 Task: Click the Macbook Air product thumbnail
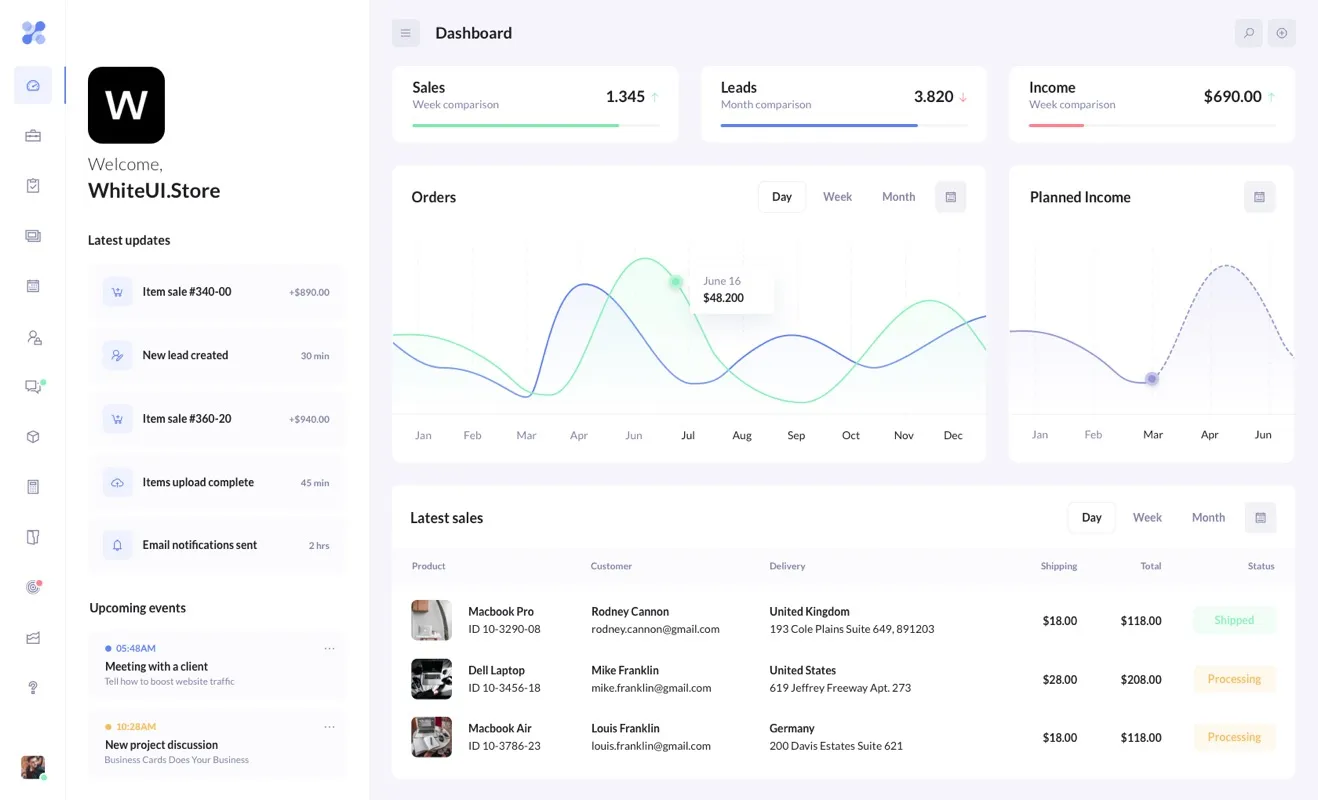(431, 736)
